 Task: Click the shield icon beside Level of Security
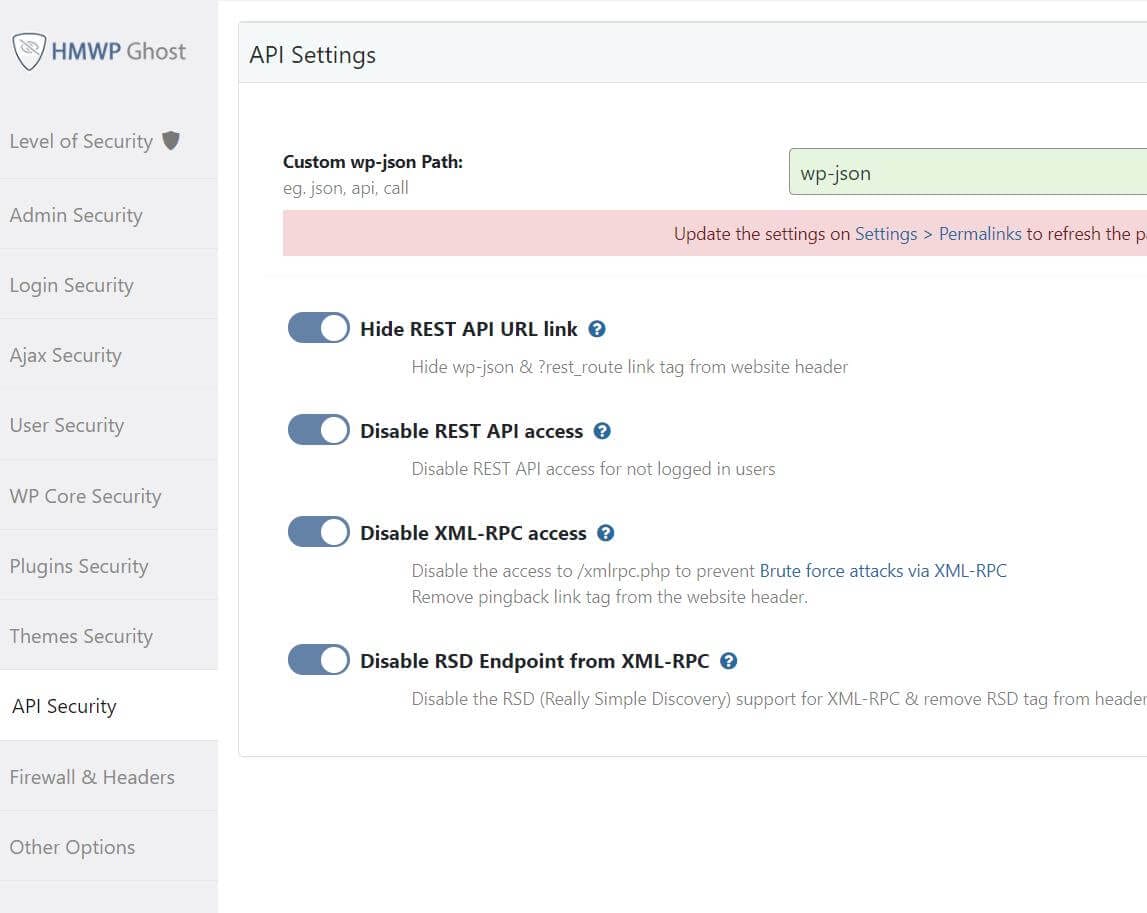pyautogui.click(x=171, y=141)
